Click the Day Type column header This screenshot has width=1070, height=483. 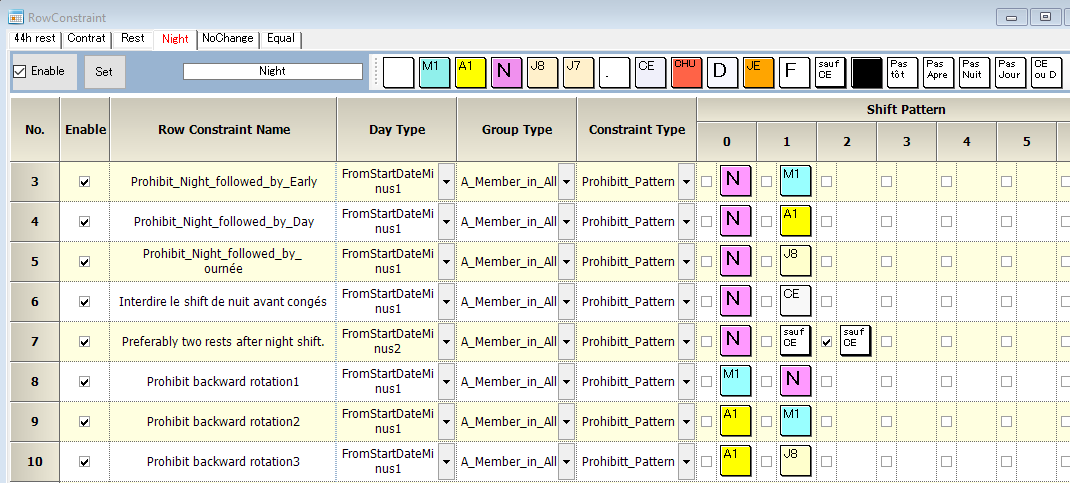397,130
